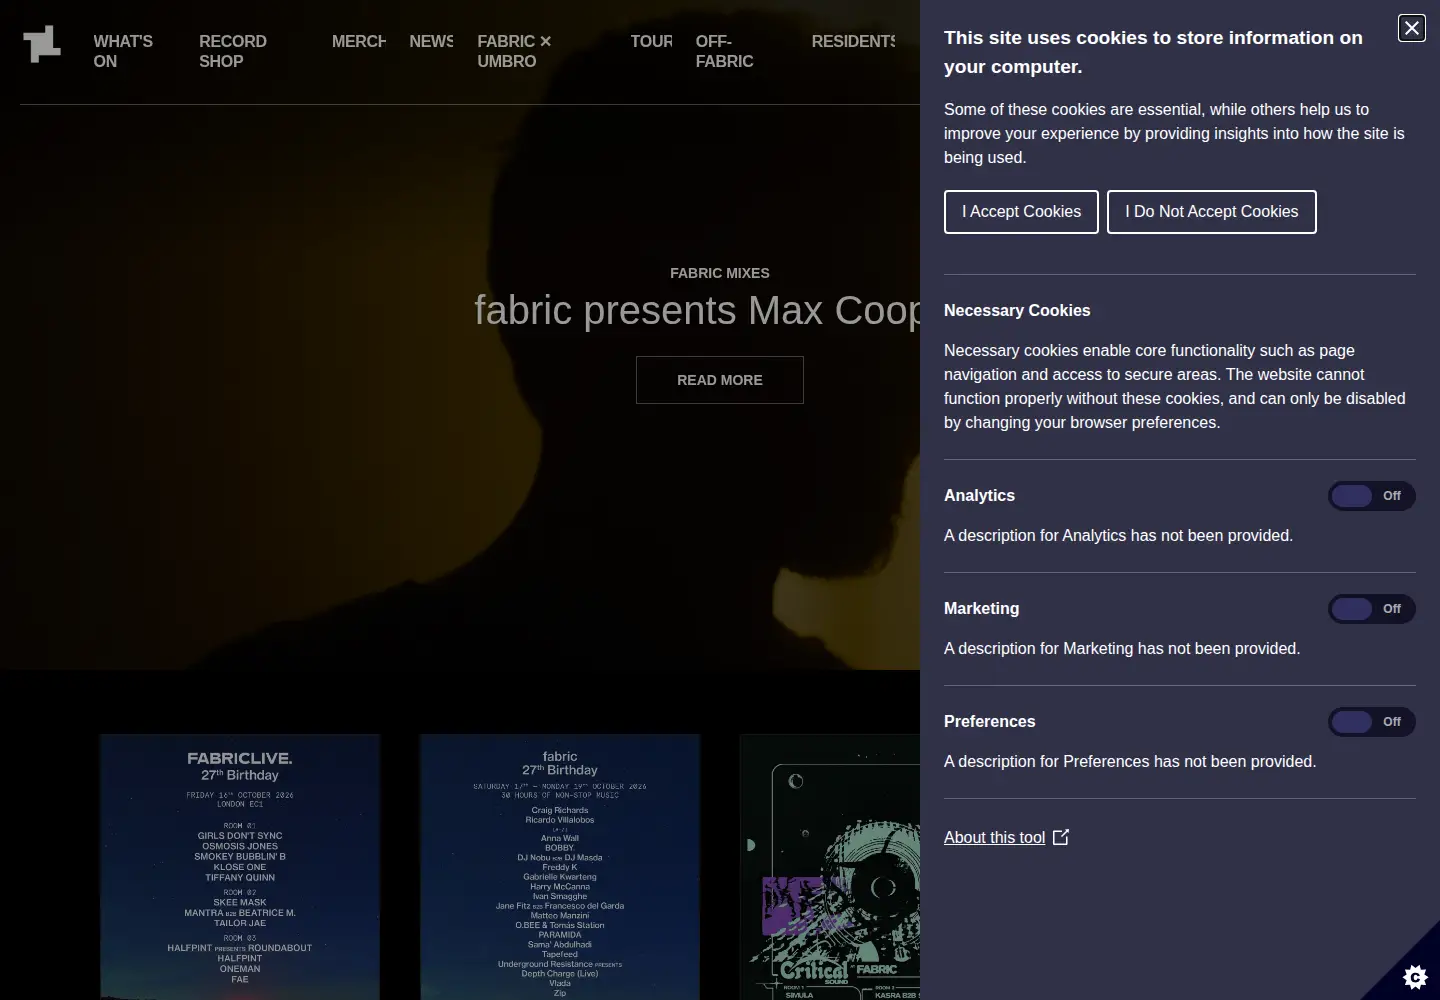Click the Fabric Mixes category label

click(x=720, y=273)
